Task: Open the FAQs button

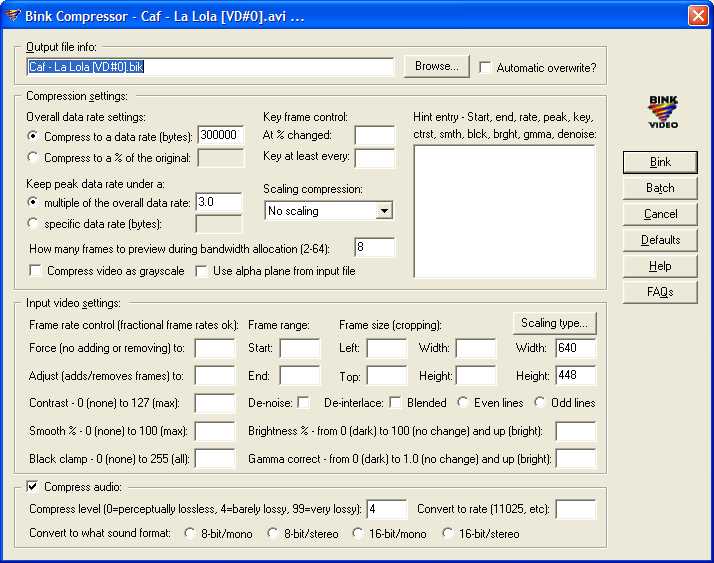Action: pyautogui.click(x=660, y=292)
